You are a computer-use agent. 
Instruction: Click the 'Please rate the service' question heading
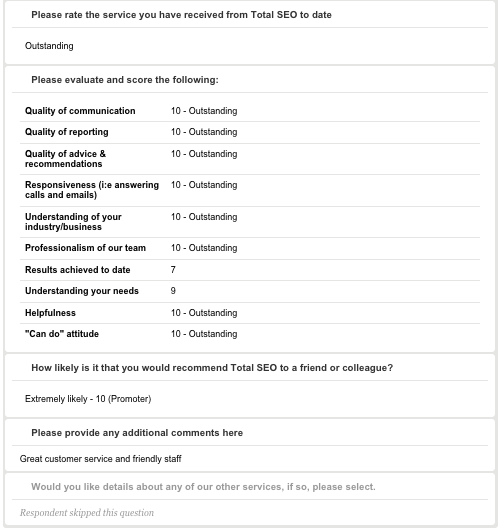click(181, 15)
